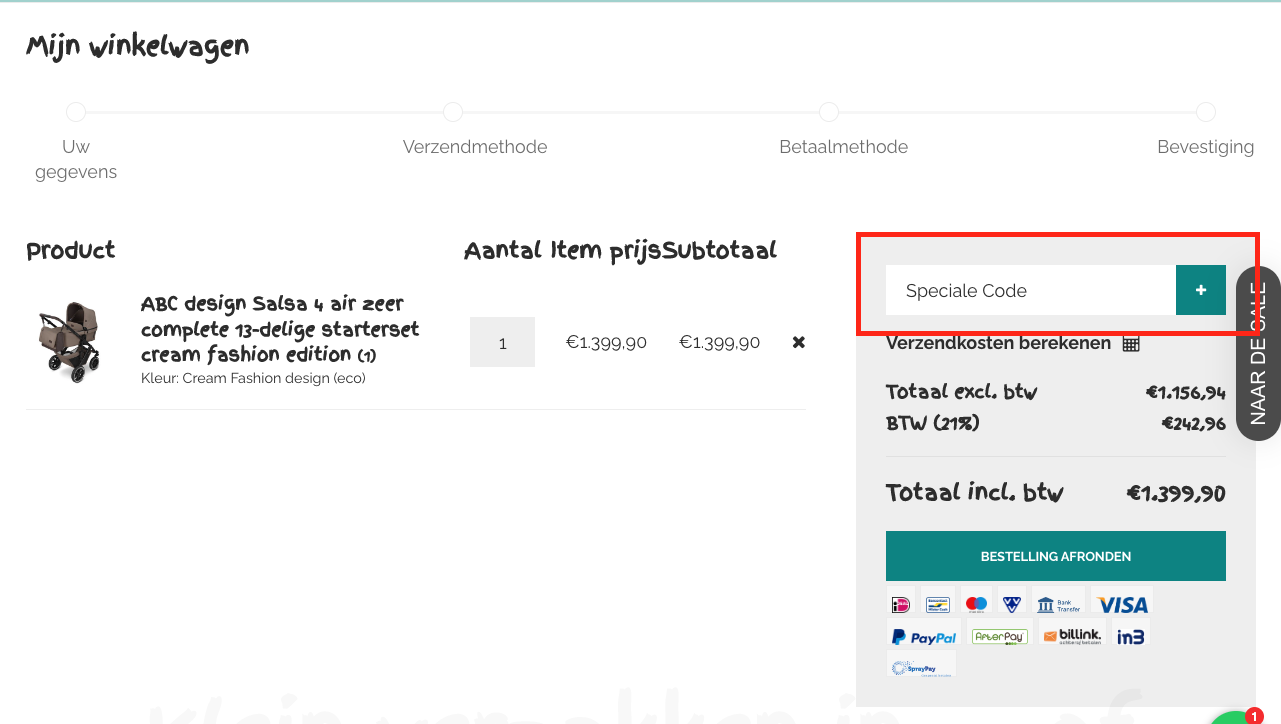Click the Aantal column header
1281x724 pixels.
point(503,250)
